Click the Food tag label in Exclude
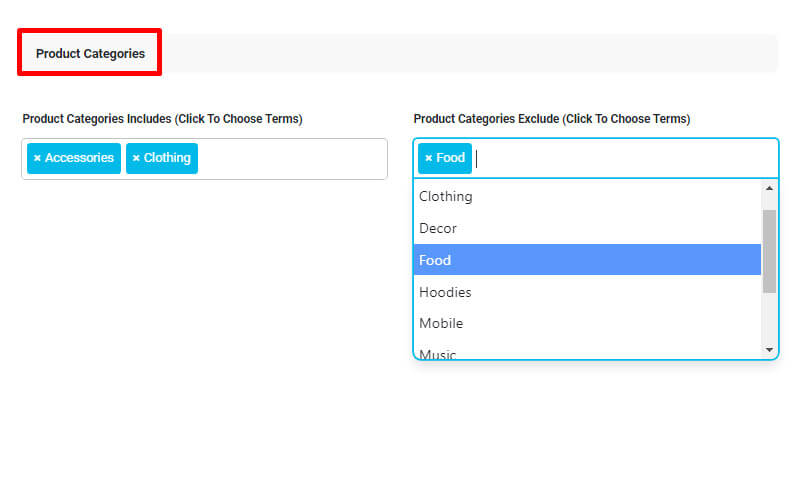Viewport: 808px width, 484px height. (x=450, y=158)
